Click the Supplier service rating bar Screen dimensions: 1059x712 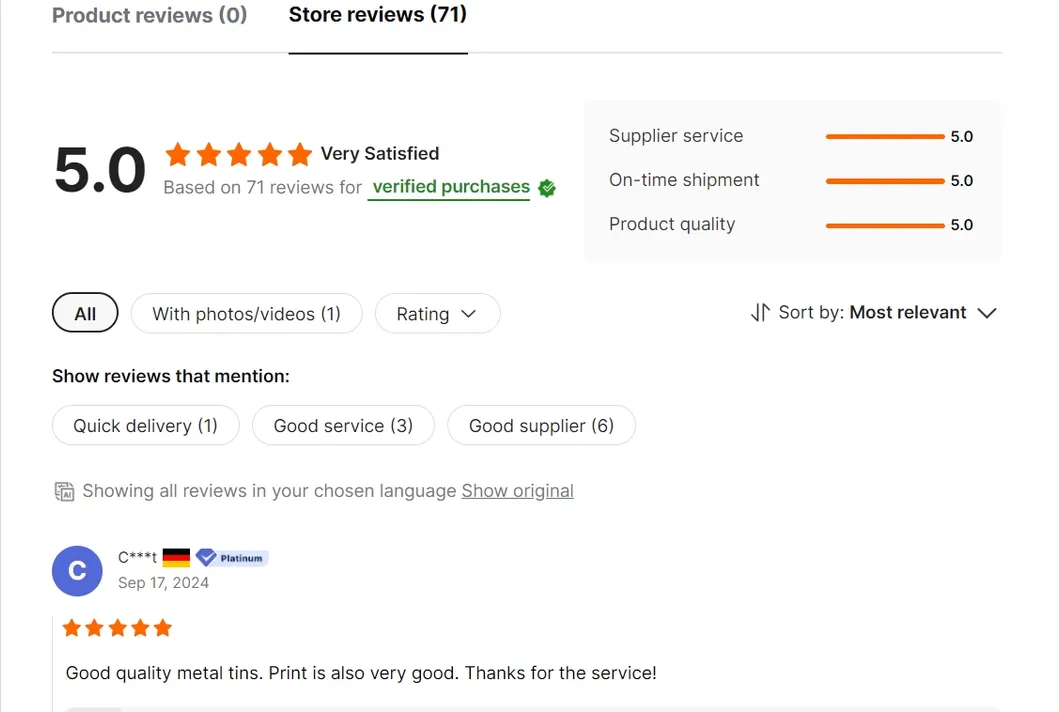pos(885,137)
